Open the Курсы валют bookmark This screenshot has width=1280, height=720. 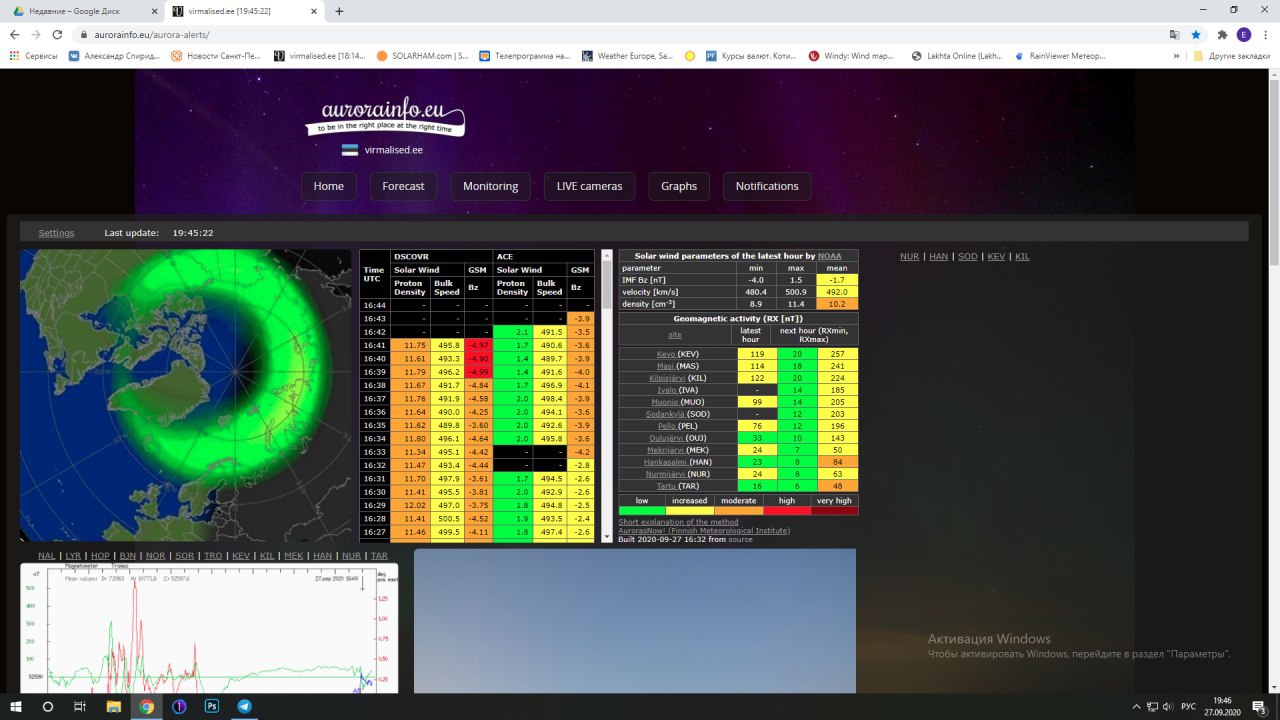coord(751,56)
